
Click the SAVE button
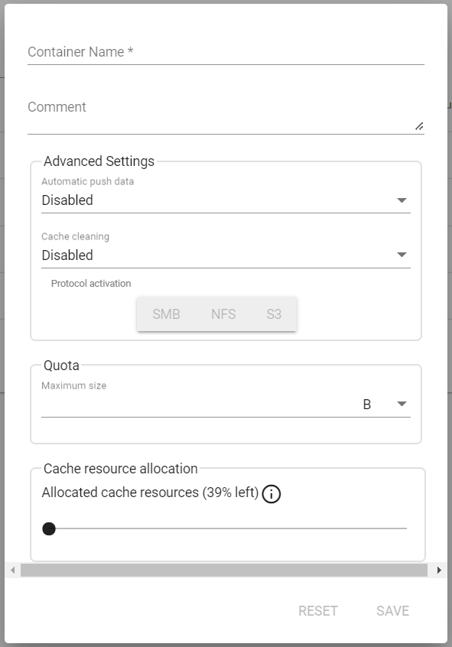pyautogui.click(x=393, y=611)
